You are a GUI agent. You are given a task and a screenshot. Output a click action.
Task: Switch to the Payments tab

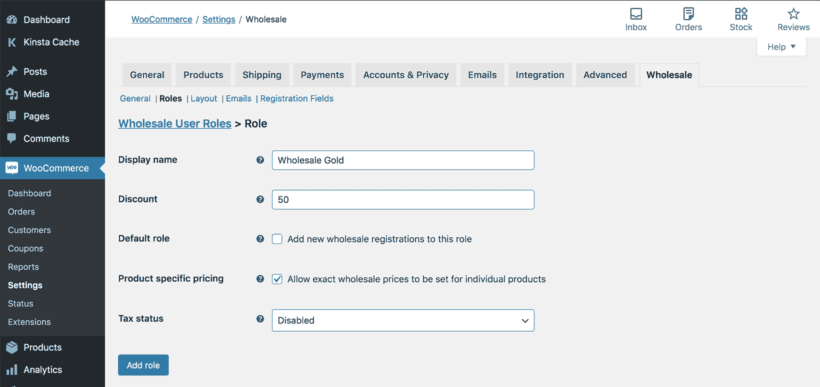(x=322, y=75)
